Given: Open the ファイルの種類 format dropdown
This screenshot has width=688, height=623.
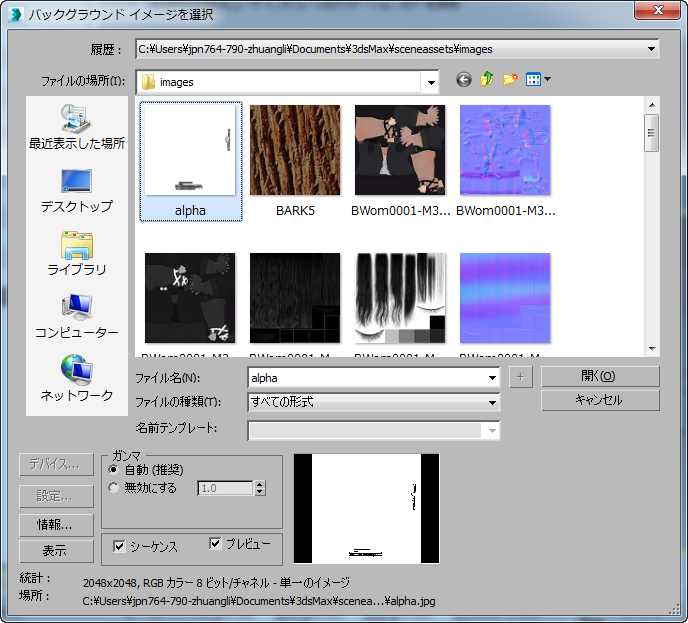Looking at the screenshot, I should point(492,402).
